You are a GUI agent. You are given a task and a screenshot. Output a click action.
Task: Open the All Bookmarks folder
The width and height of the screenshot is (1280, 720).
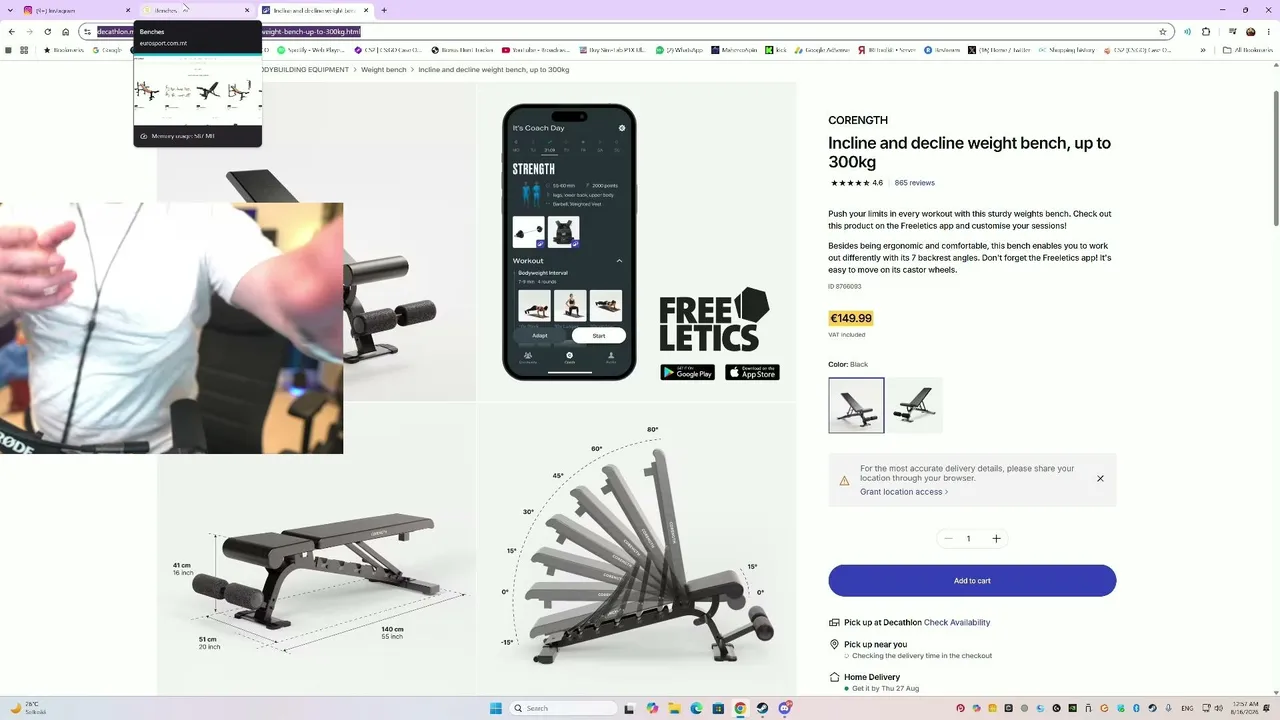click(1249, 49)
